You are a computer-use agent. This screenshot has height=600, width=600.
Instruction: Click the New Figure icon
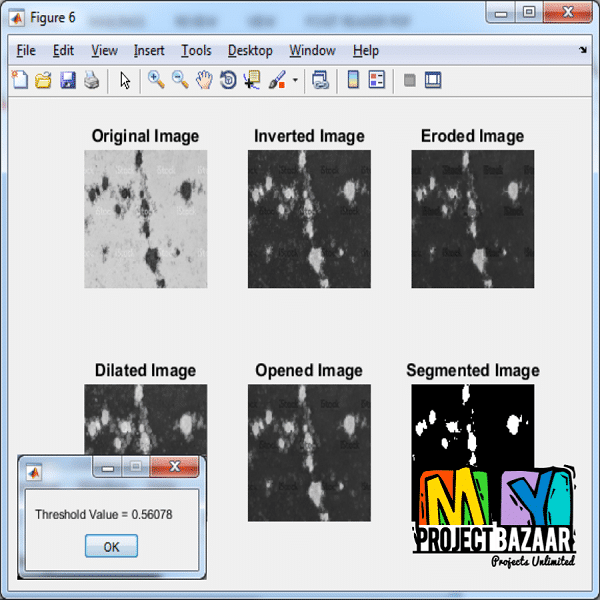pyautogui.click(x=20, y=80)
